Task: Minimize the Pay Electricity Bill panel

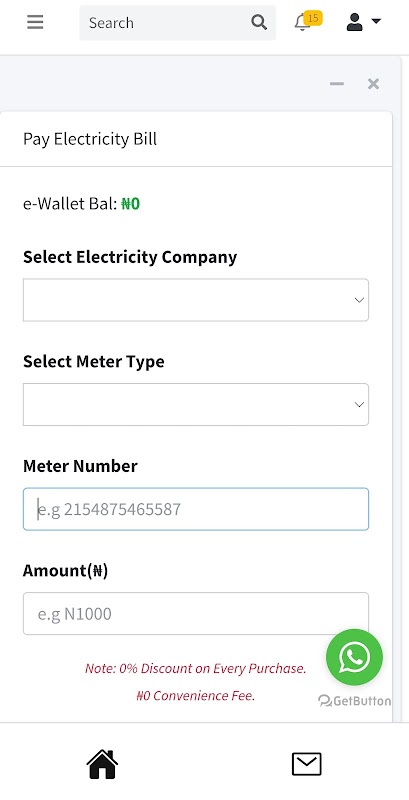Action: pos(337,84)
